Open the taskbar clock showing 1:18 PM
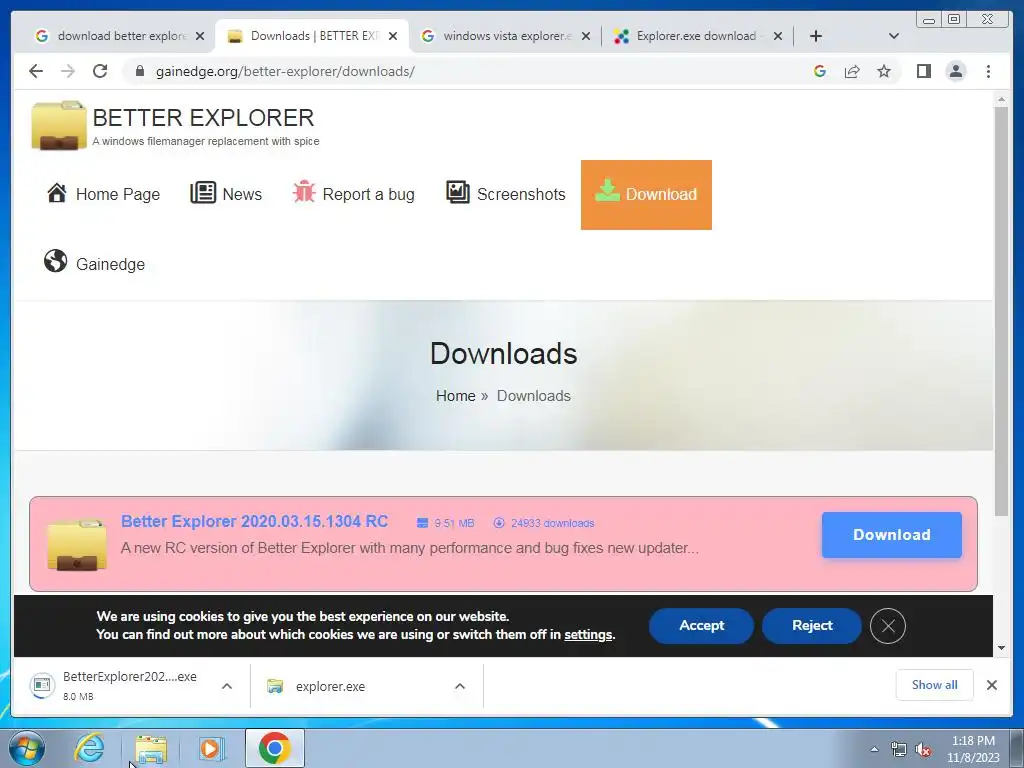 click(973, 749)
